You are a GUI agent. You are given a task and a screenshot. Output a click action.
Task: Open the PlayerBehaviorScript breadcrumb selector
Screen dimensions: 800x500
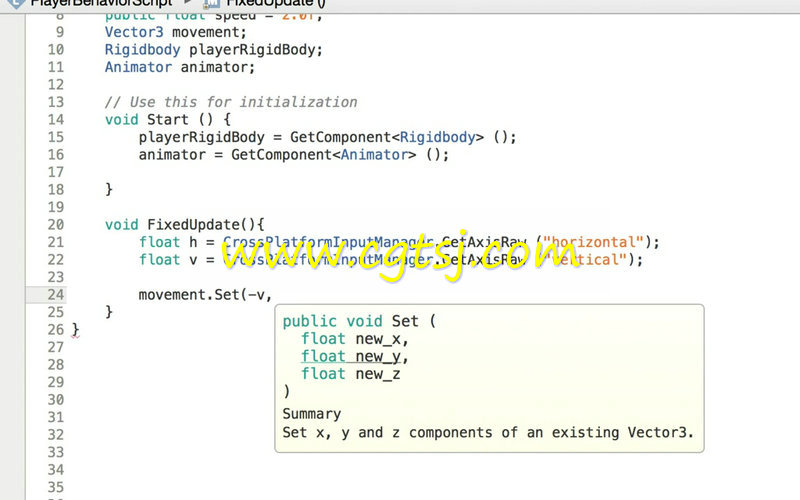[x=101, y=3]
